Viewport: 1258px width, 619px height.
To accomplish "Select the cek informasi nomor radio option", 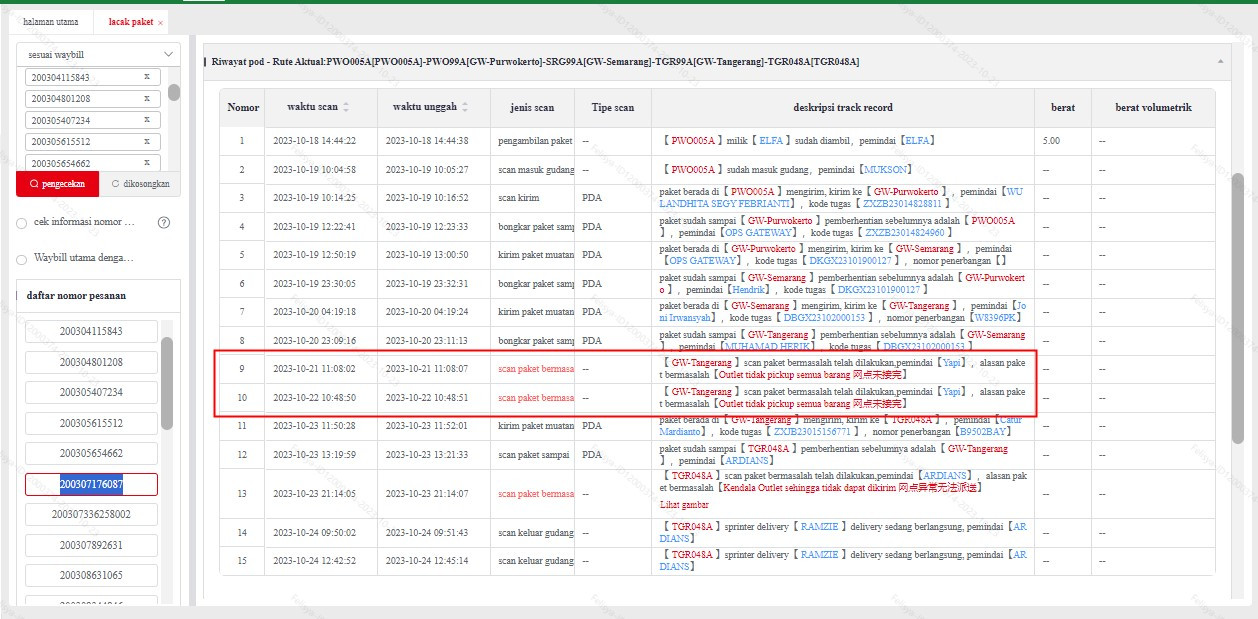I will click(x=22, y=223).
